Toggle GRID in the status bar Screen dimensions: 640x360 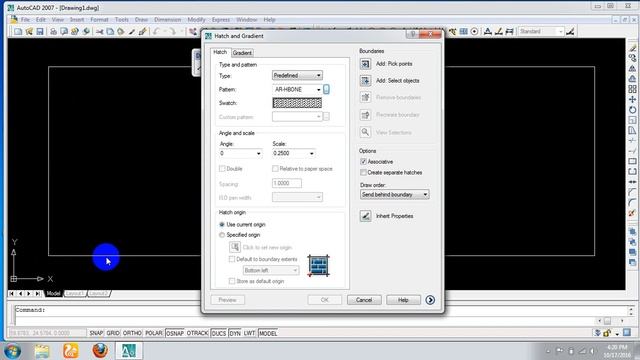click(113, 333)
